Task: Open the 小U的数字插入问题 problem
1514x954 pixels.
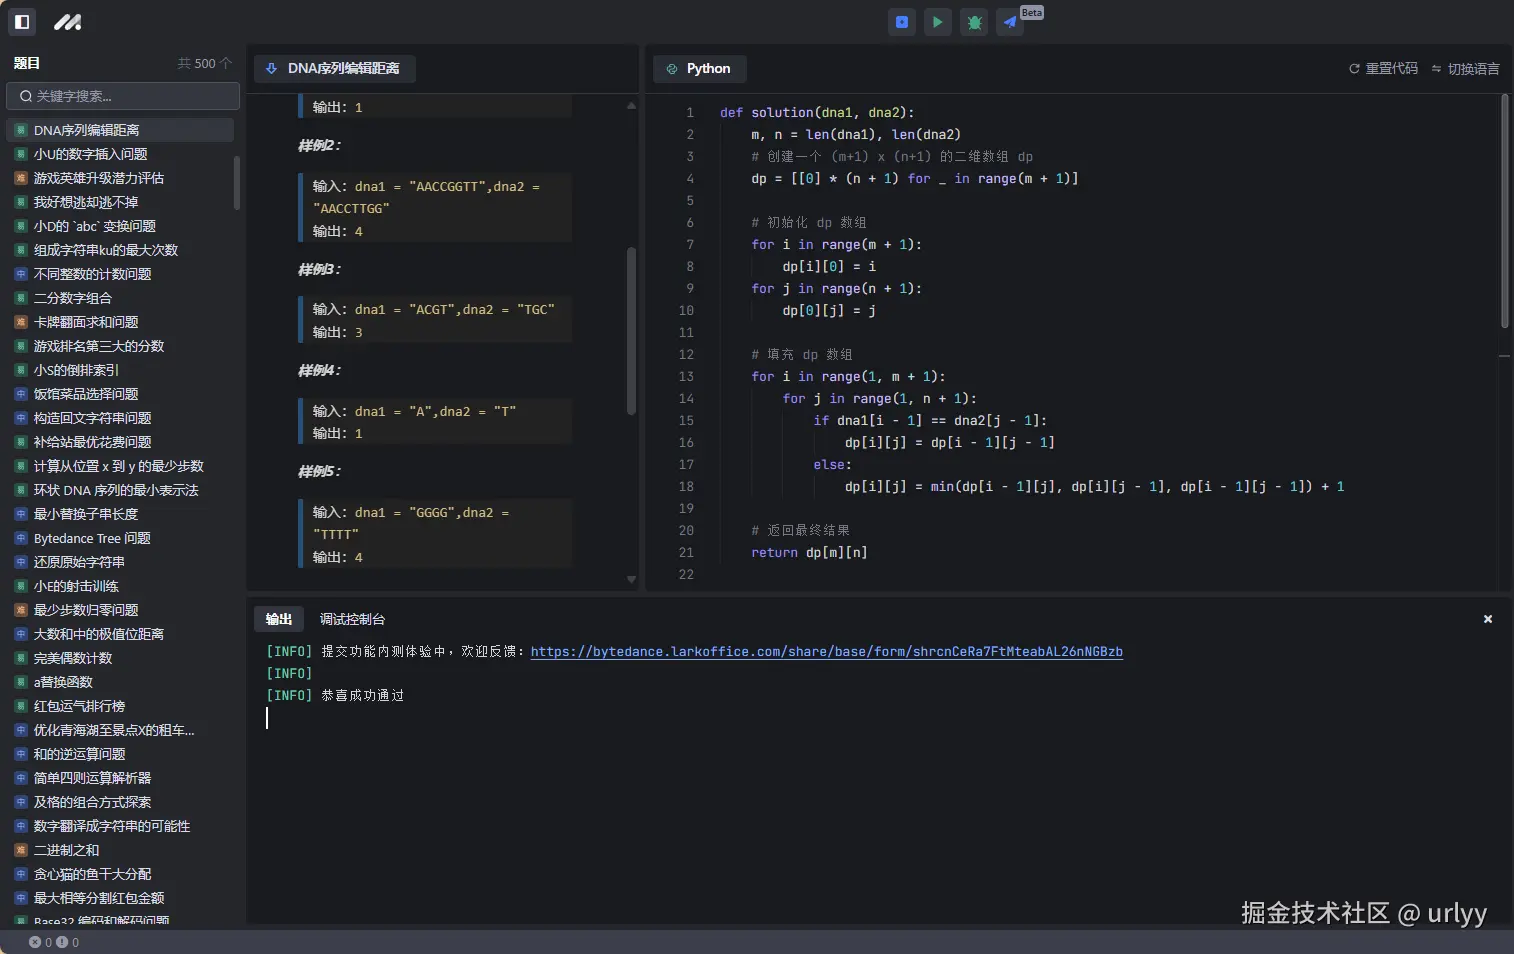Action: click(x=90, y=154)
